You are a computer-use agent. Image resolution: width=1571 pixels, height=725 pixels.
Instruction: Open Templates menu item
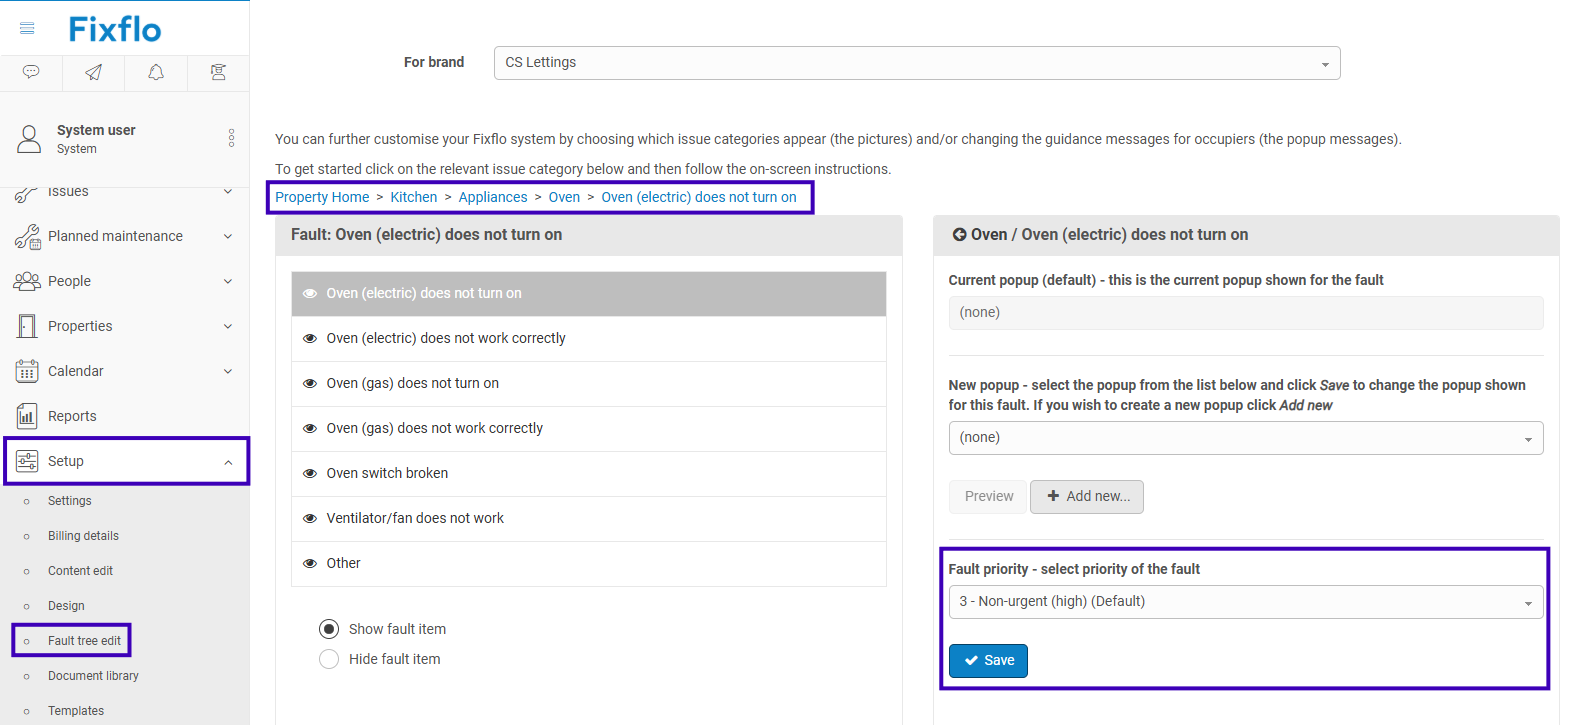pyautogui.click(x=76, y=711)
